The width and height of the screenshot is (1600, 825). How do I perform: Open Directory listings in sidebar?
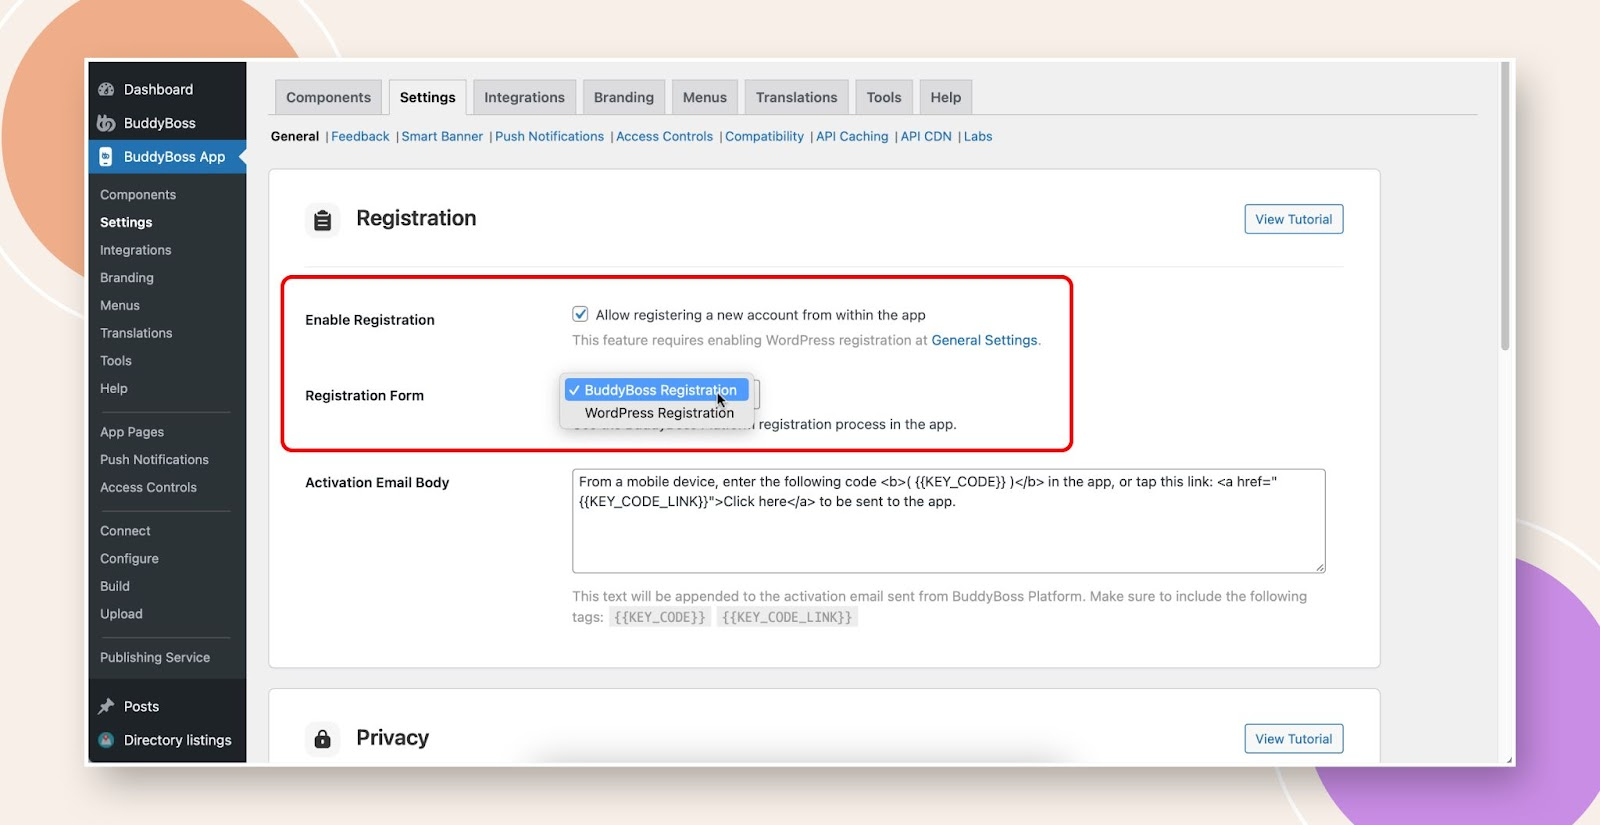tap(167, 740)
